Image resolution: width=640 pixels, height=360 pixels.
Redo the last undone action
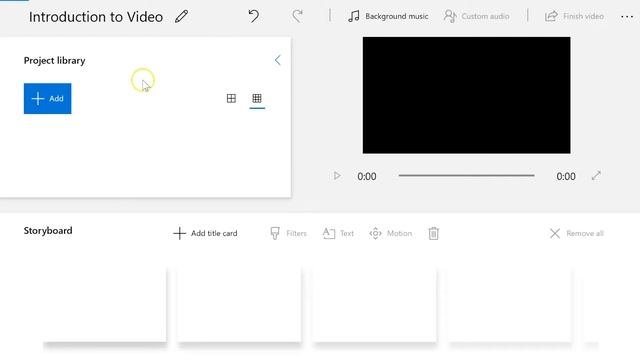298,16
